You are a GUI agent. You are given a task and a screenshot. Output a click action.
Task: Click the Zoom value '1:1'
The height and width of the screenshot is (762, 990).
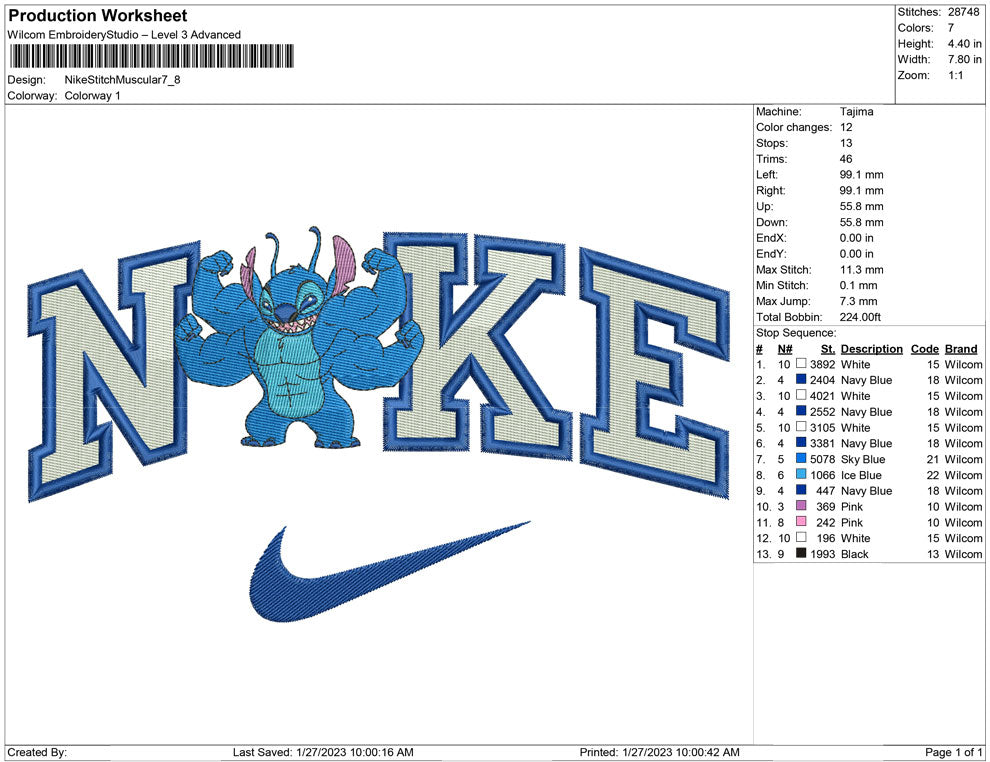coord(955,75)
